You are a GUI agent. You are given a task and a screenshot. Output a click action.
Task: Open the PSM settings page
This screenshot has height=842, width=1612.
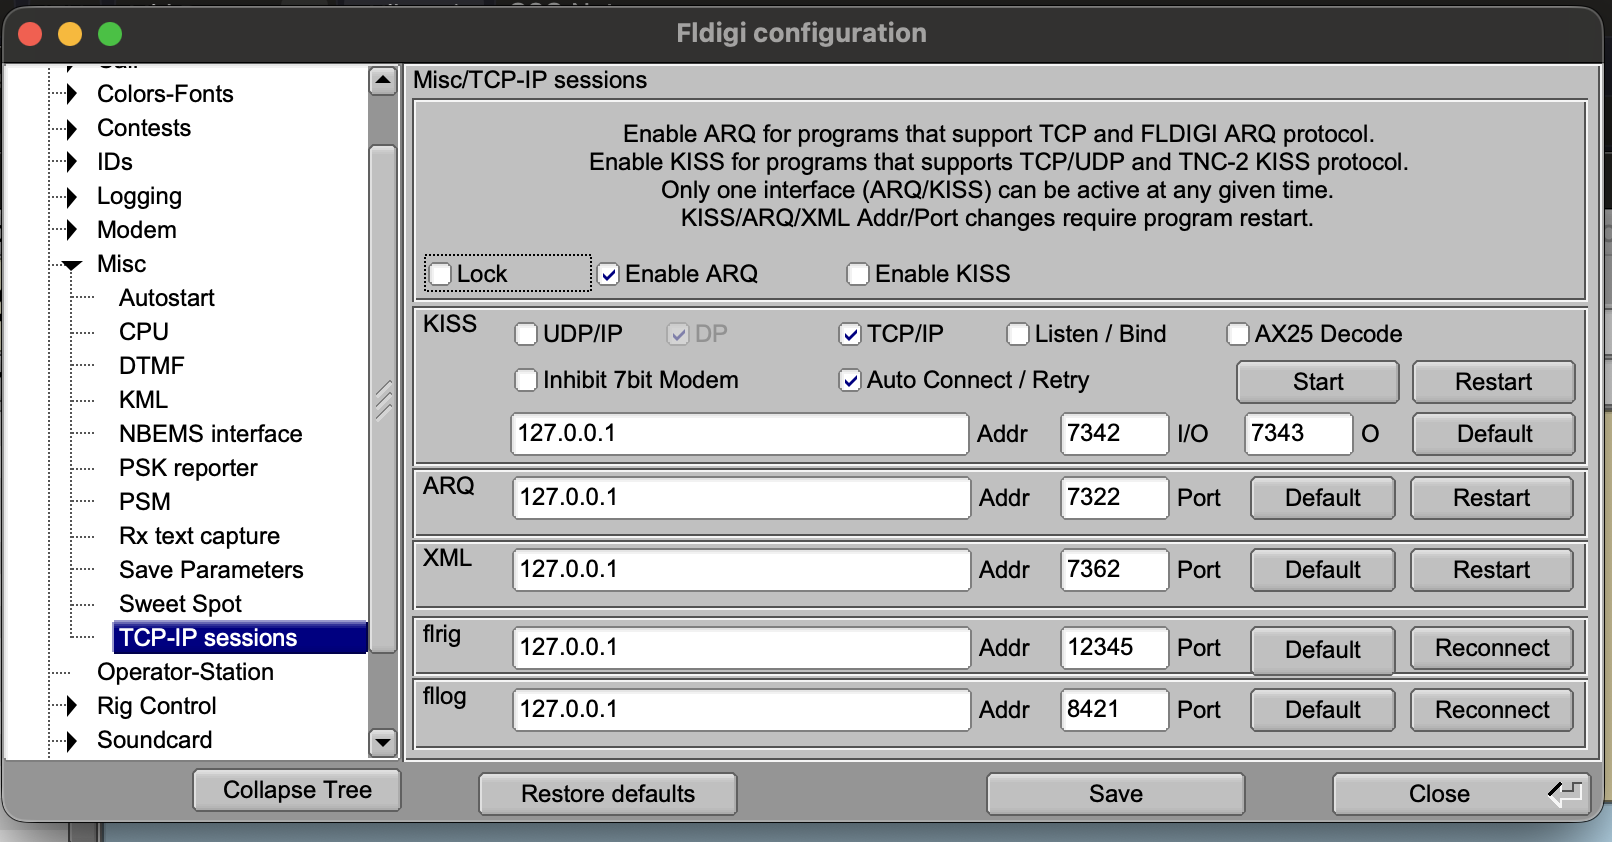click(145, 502)
